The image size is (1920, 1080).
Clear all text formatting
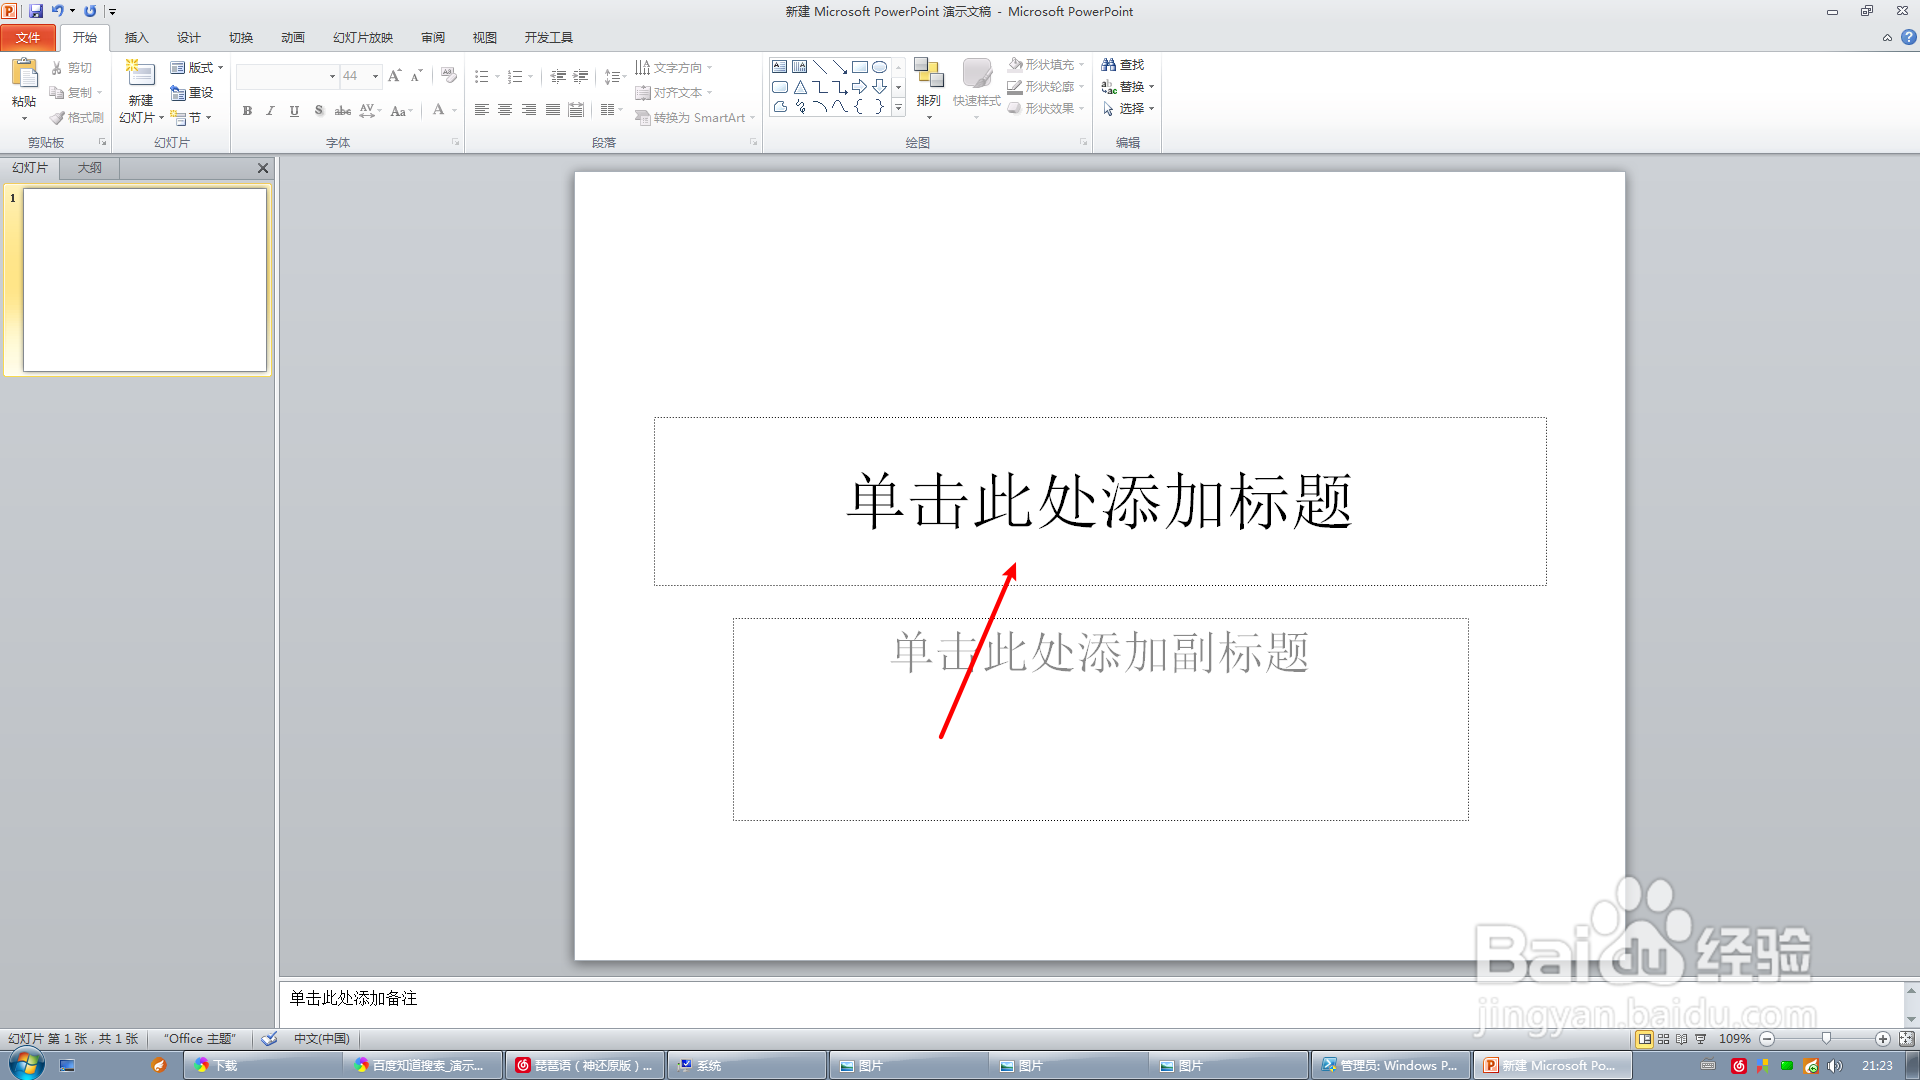[449, 76]
